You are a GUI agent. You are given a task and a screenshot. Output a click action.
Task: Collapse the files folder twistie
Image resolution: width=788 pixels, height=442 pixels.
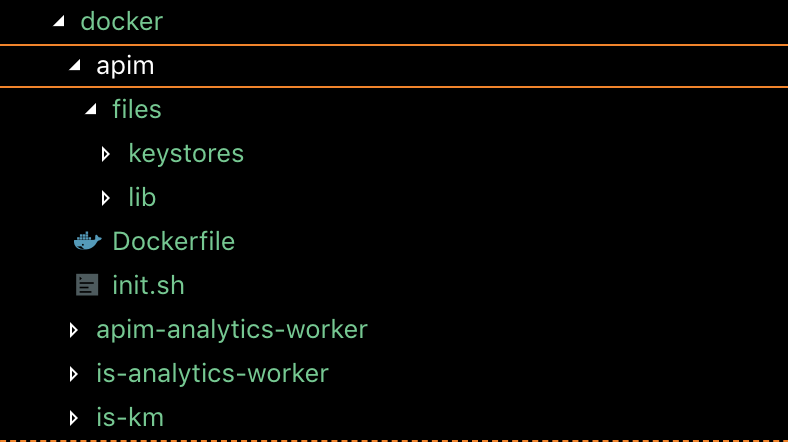(91, 109)
